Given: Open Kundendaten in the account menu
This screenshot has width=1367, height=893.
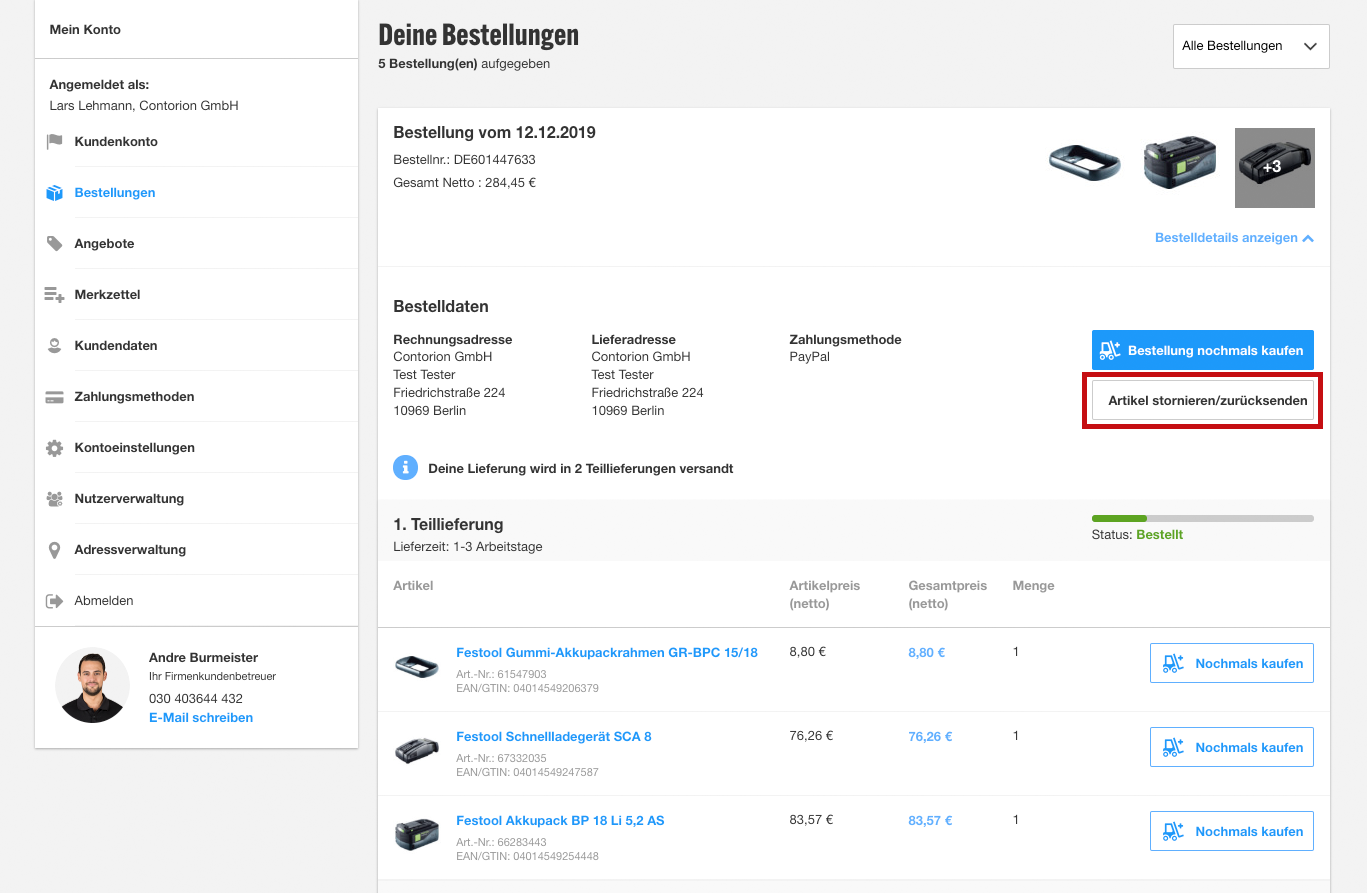Looking at the screenshot, I should 115,346.
